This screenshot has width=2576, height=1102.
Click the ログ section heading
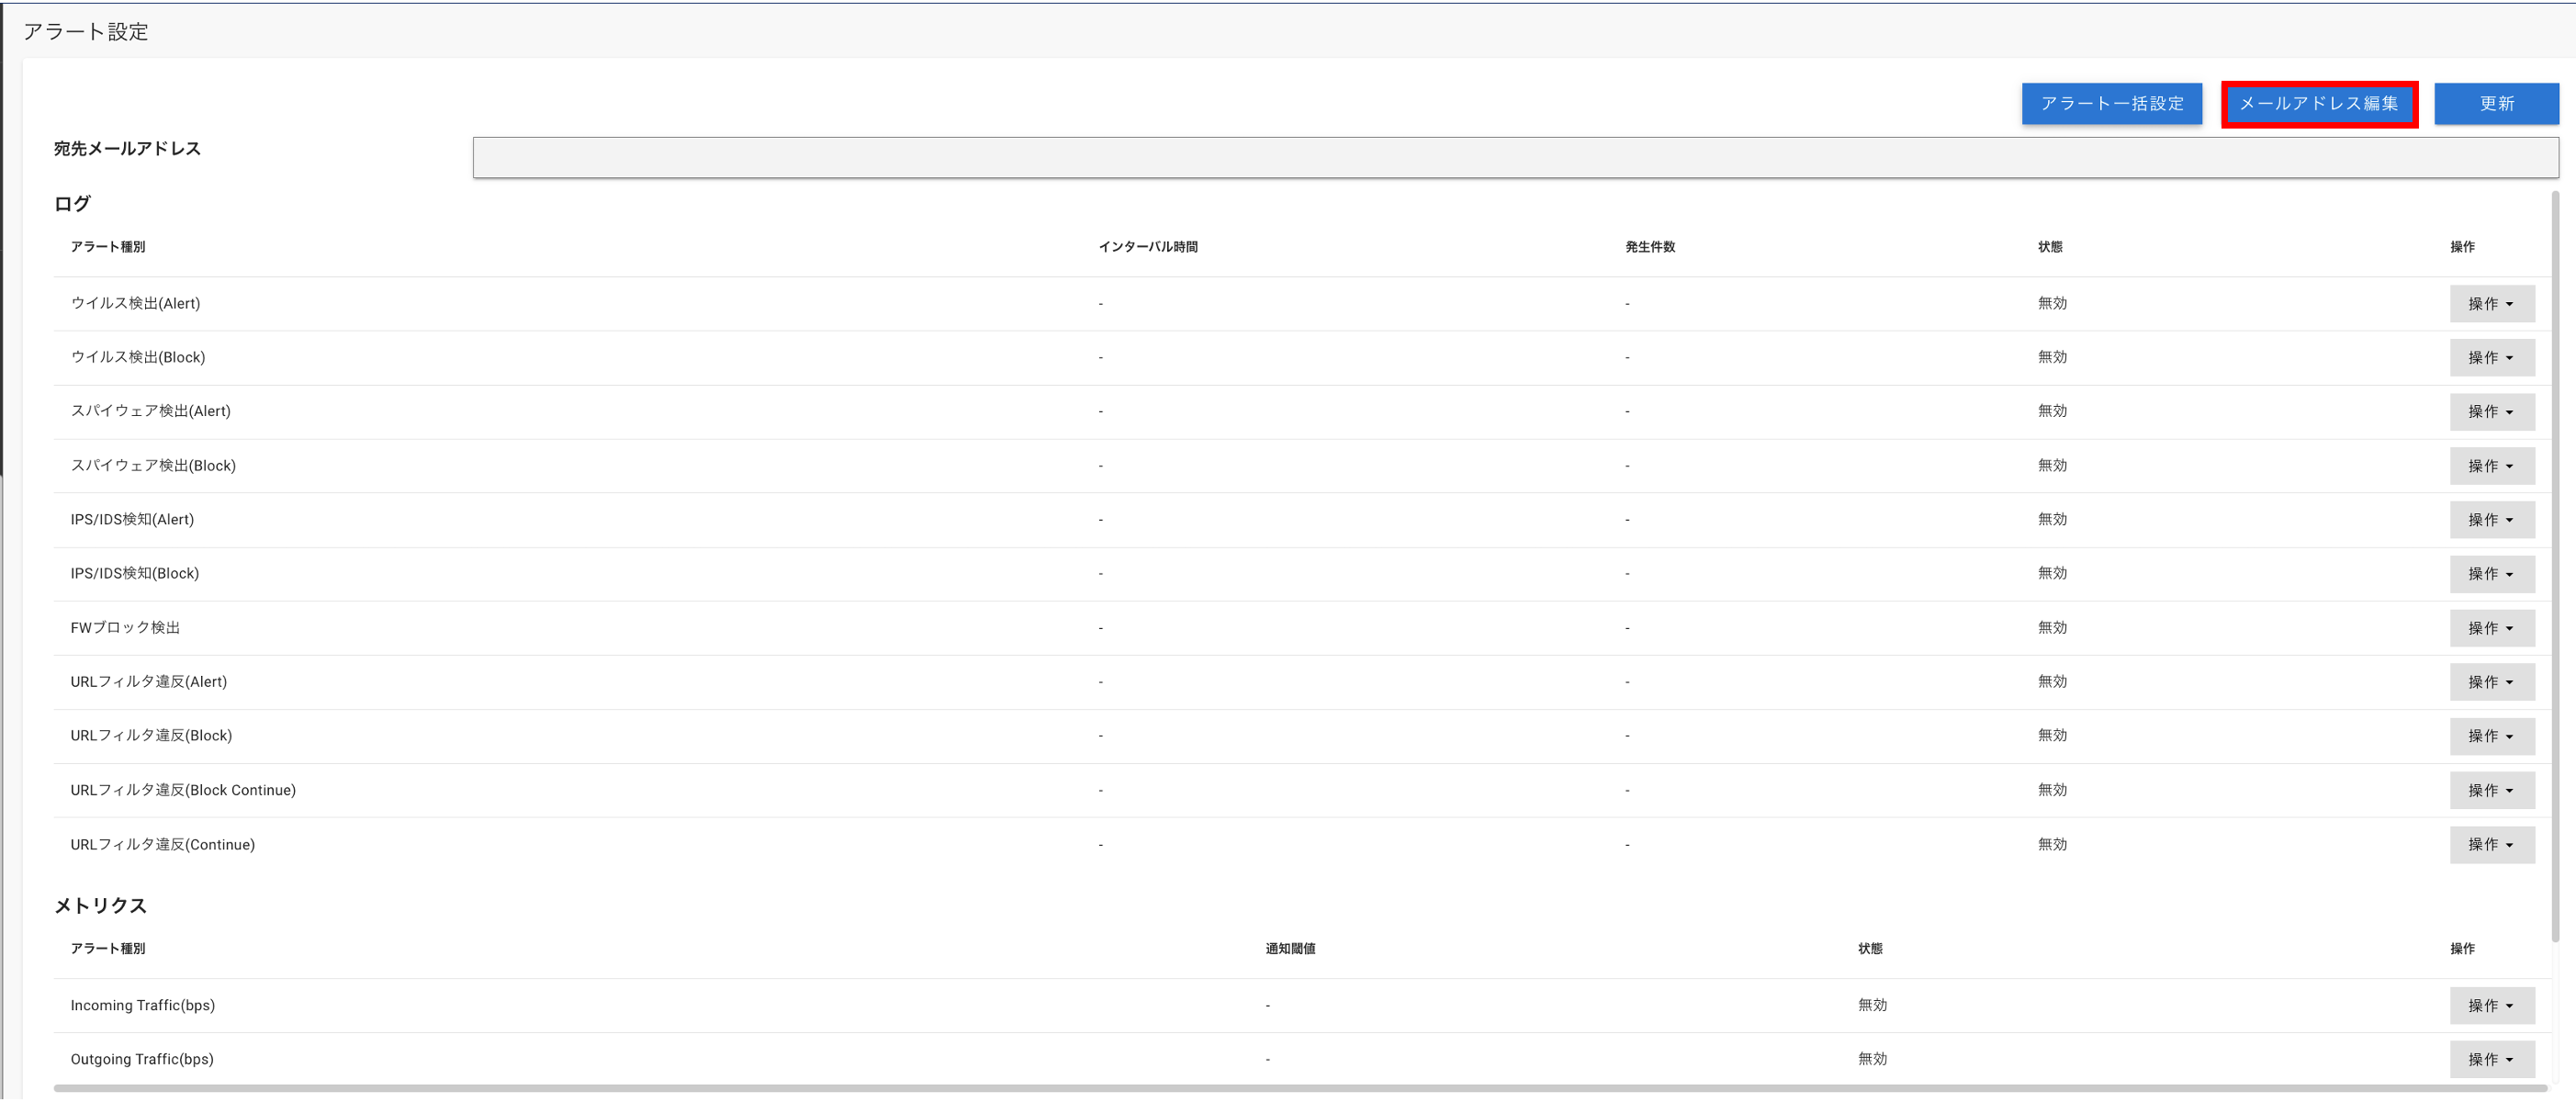pos(72,204)
